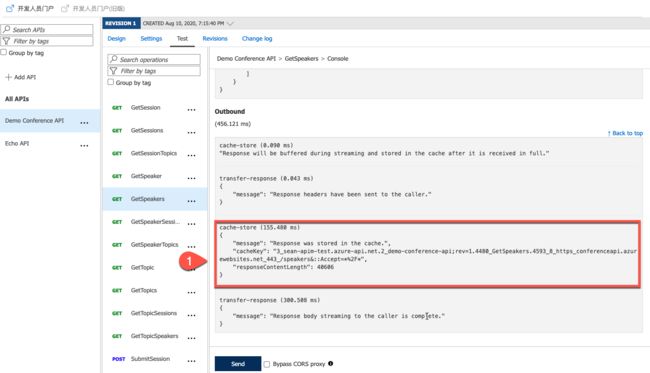Viewport: 650px width, 373px height.
Task: Focus the Search APIs input field
Action: pyautogui.click(x=47, y=29)
